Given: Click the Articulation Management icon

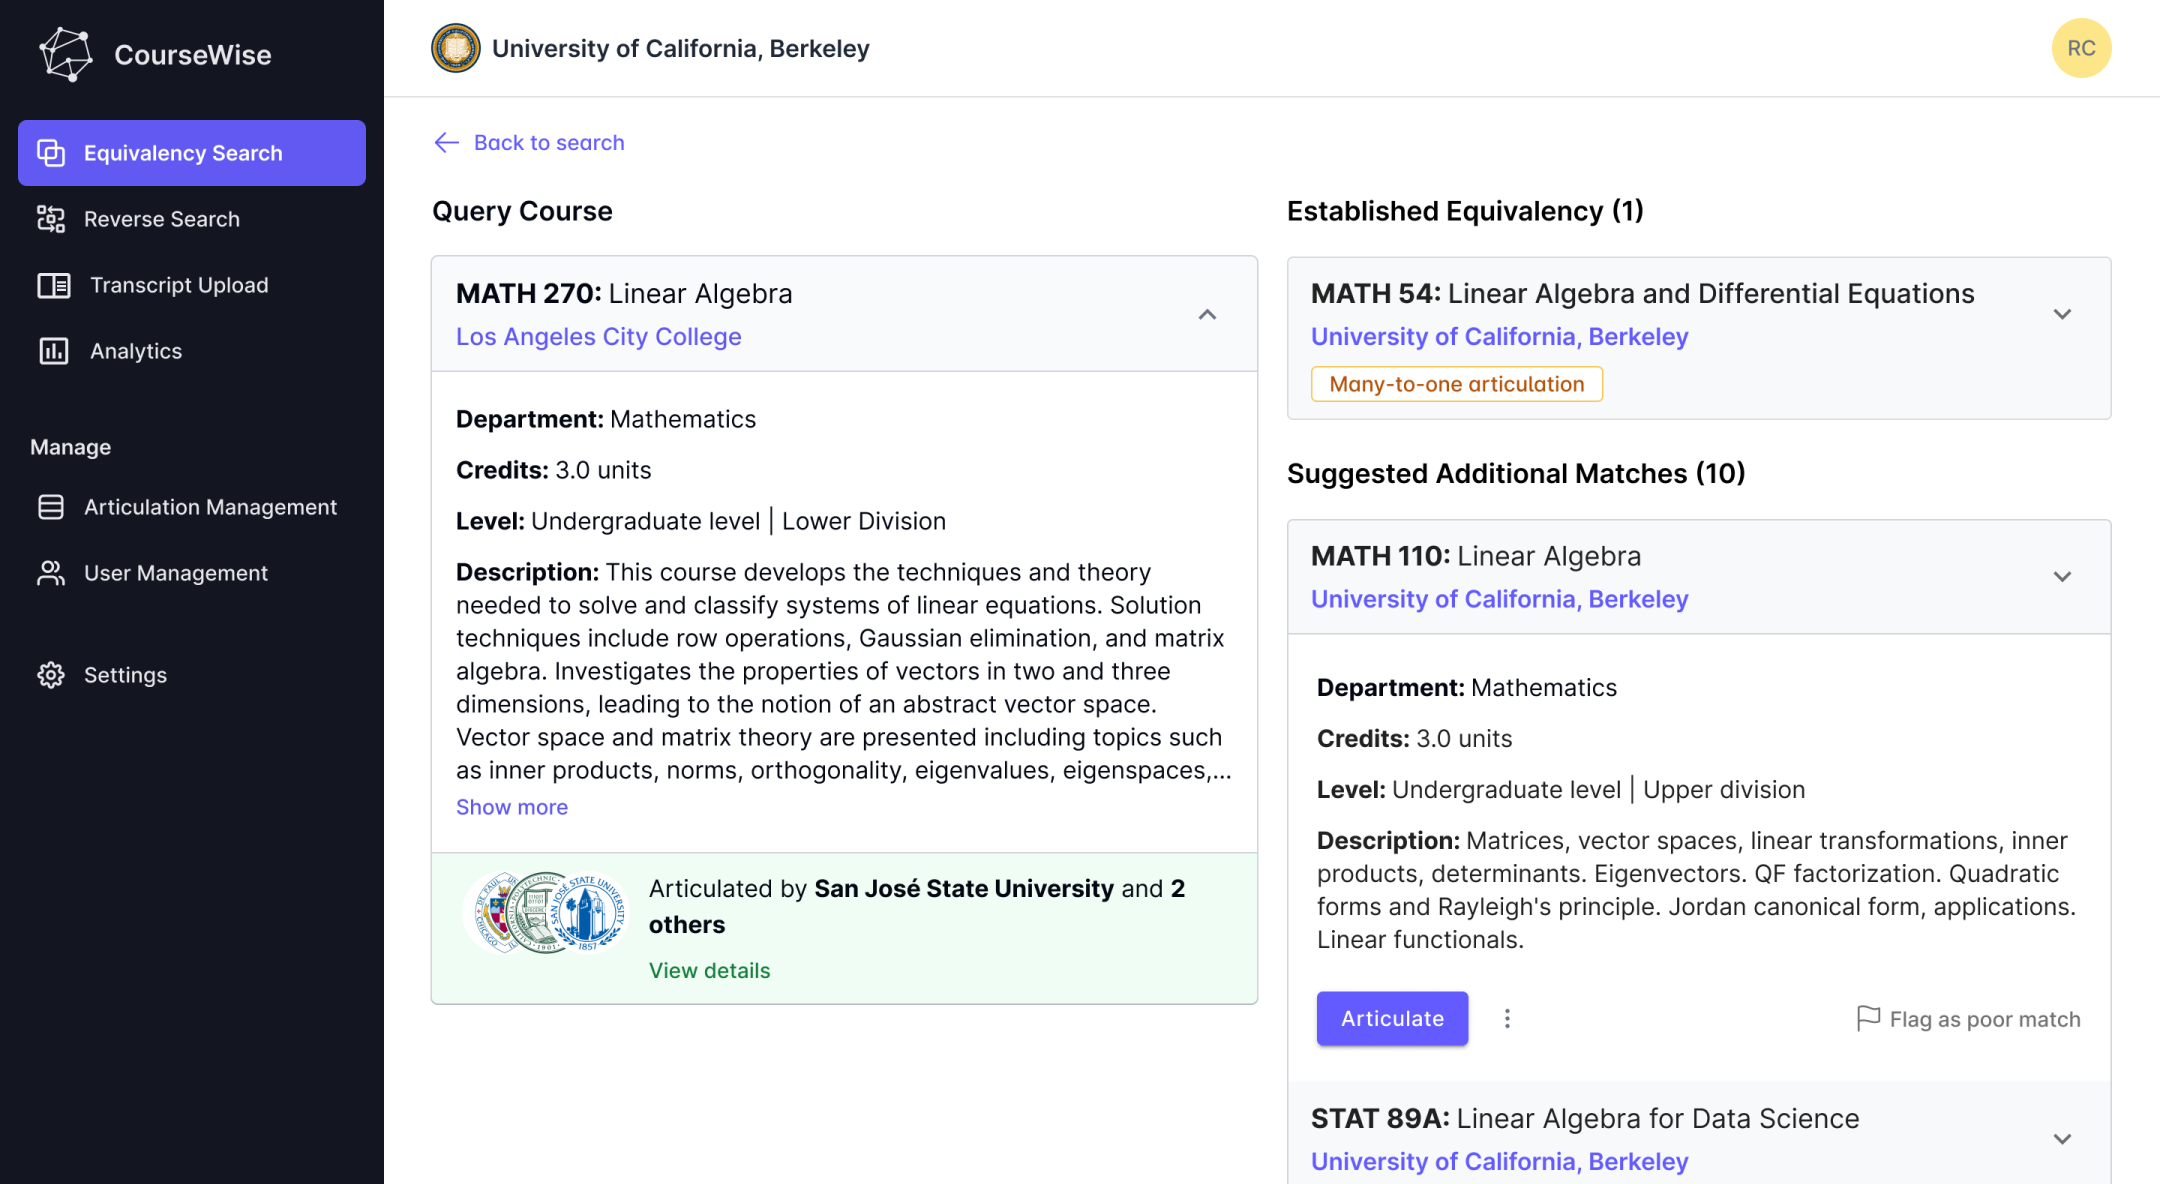Looking at the screenshot, I should tap(51, 507).
